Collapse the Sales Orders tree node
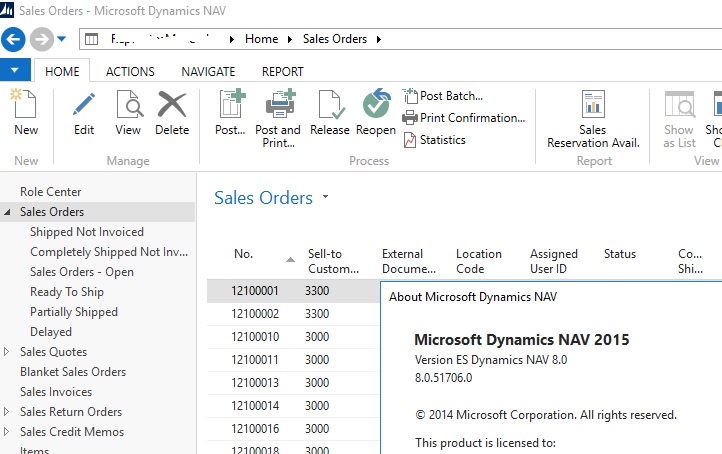This screenshot has height=454, width=722. click(7, 212)
